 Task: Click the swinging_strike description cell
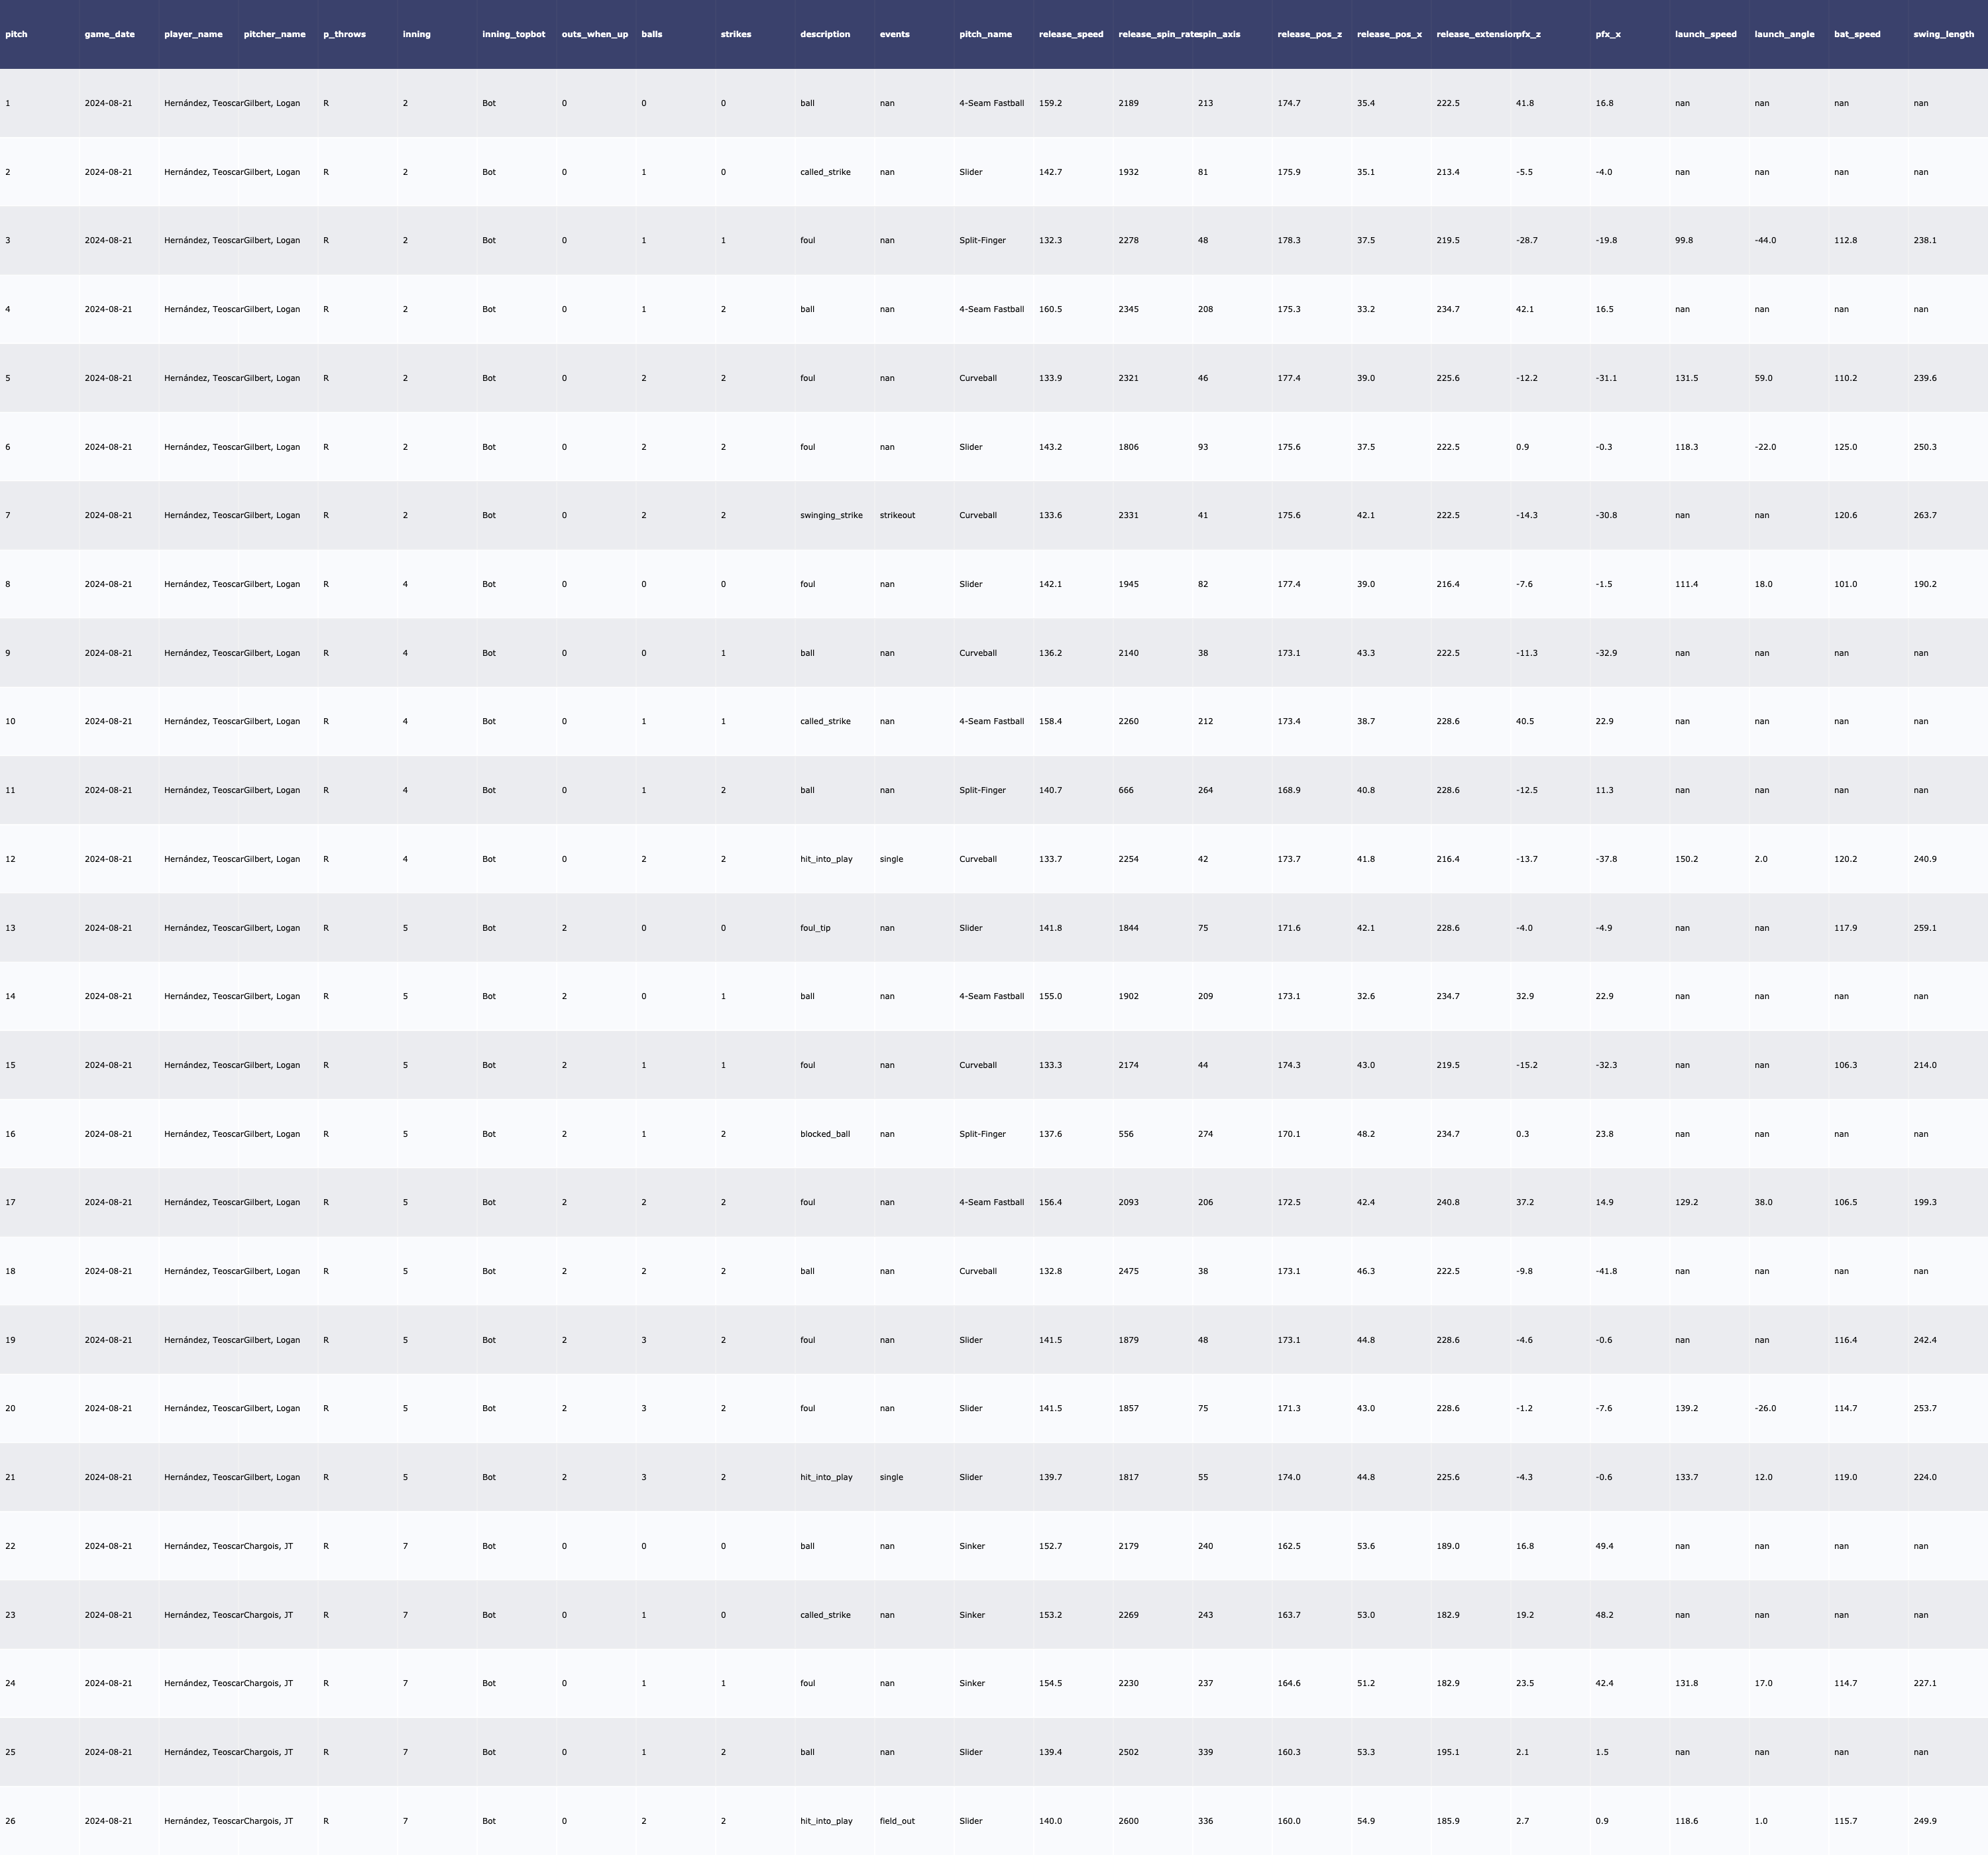point(831,516)
